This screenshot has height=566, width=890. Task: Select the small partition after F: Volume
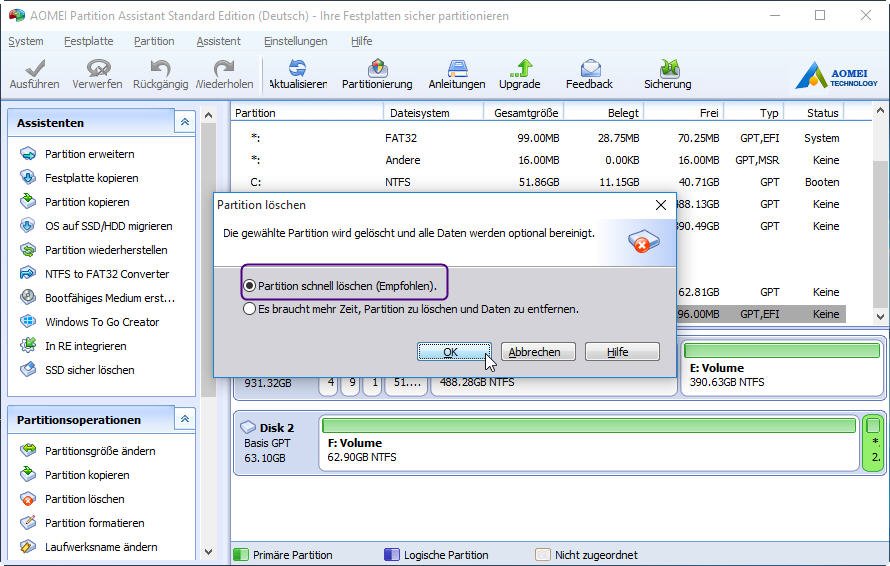pos(874,442)
